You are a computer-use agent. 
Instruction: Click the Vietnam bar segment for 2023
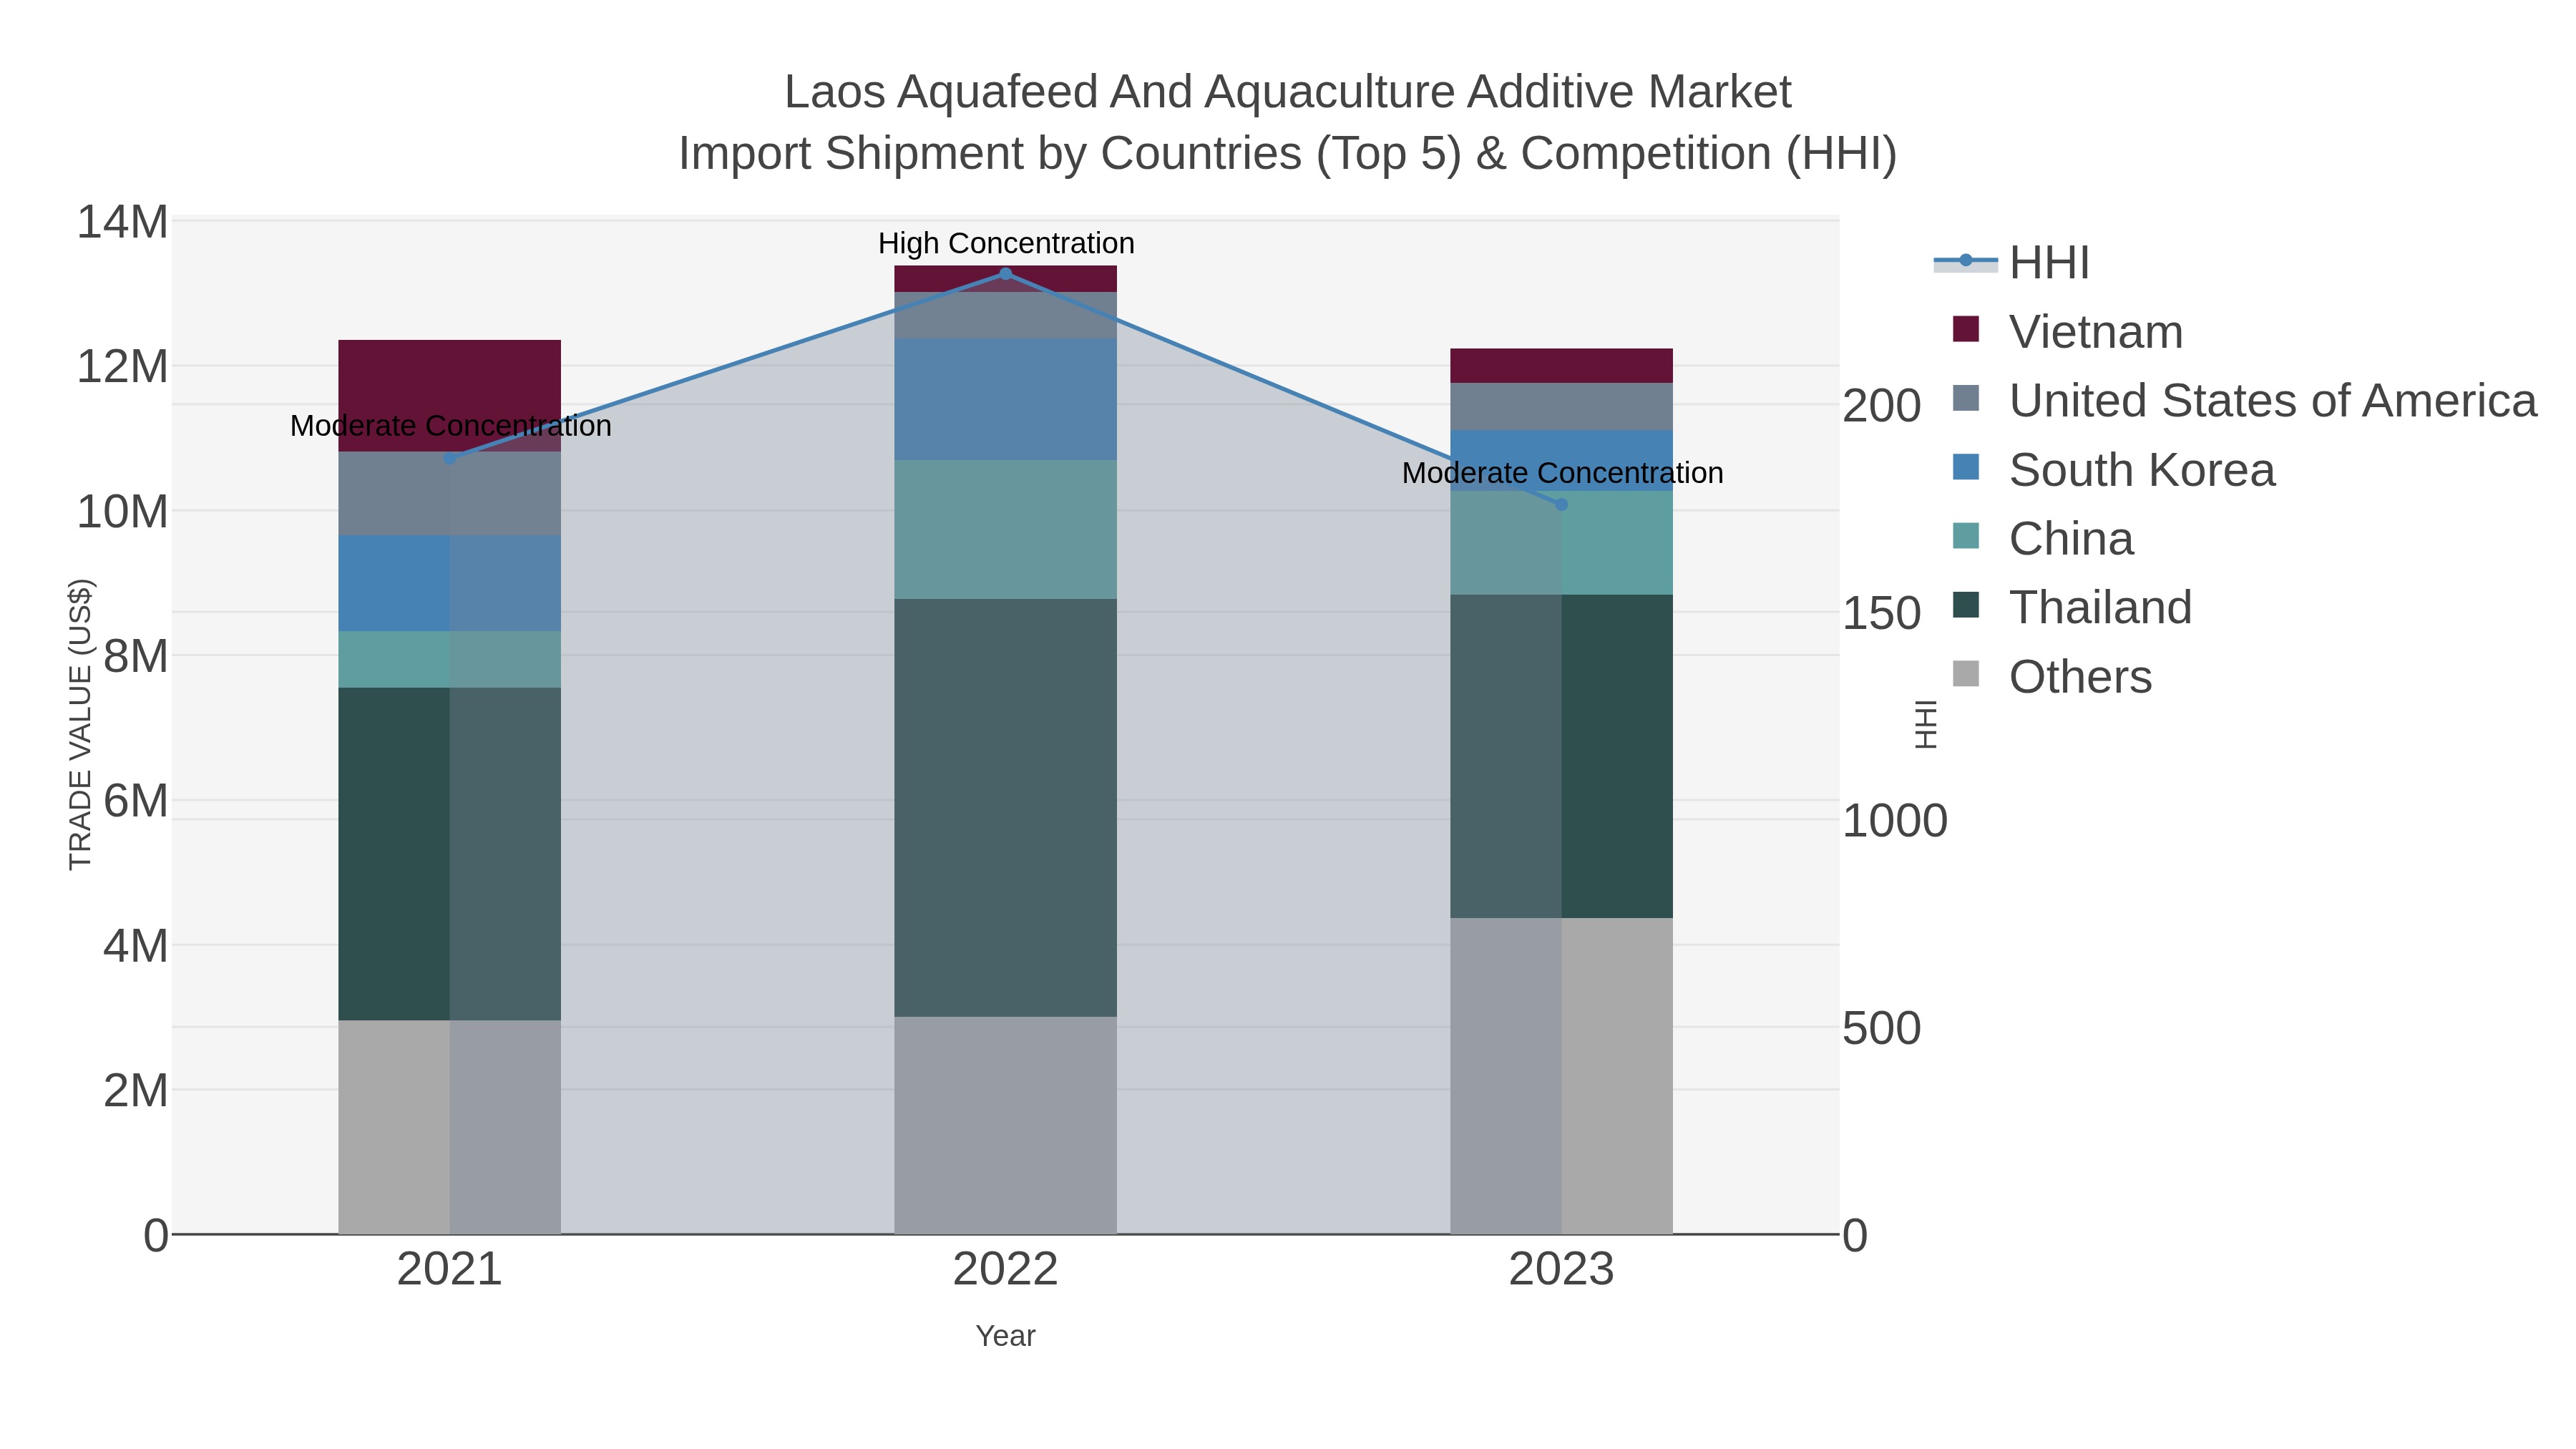pyautogui.click(x=1562, y=366)
